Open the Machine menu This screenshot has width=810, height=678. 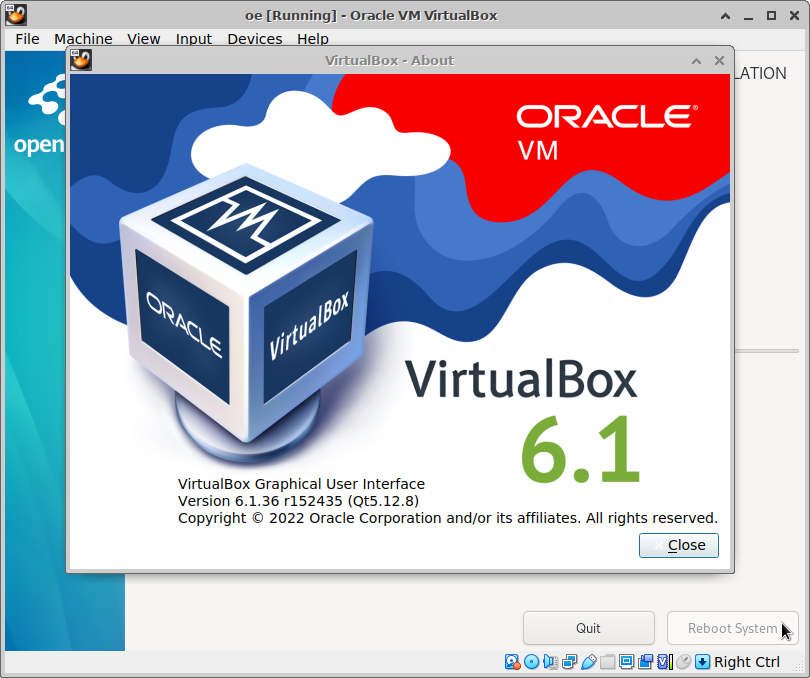tap(83, 39)
